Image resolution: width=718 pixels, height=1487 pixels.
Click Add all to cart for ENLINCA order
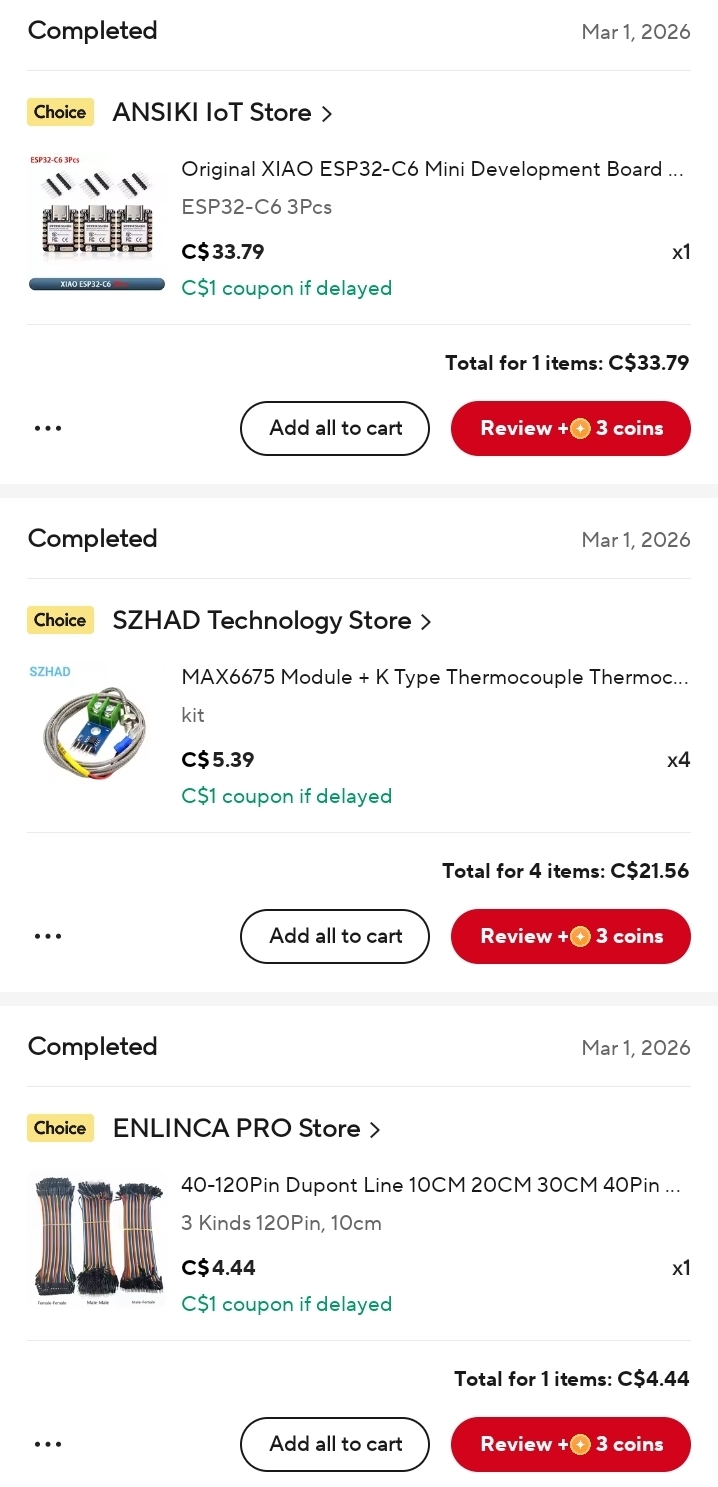334,1444
